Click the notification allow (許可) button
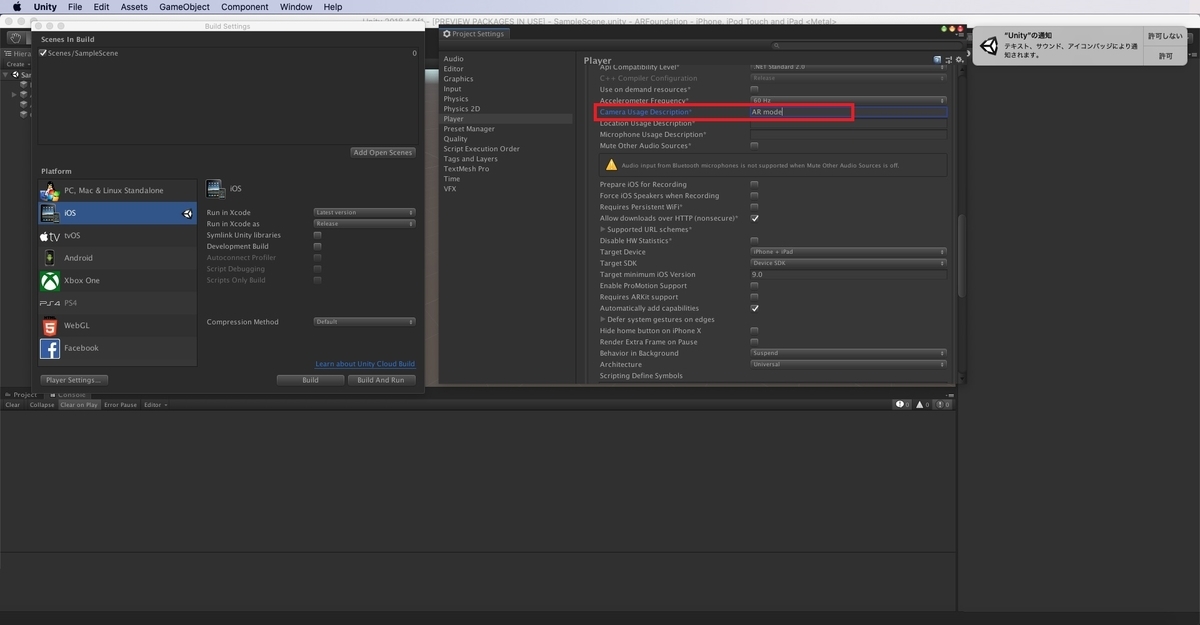Image resolution: width=1200 pixels, height=625 pixels. tap(1166, 56)
